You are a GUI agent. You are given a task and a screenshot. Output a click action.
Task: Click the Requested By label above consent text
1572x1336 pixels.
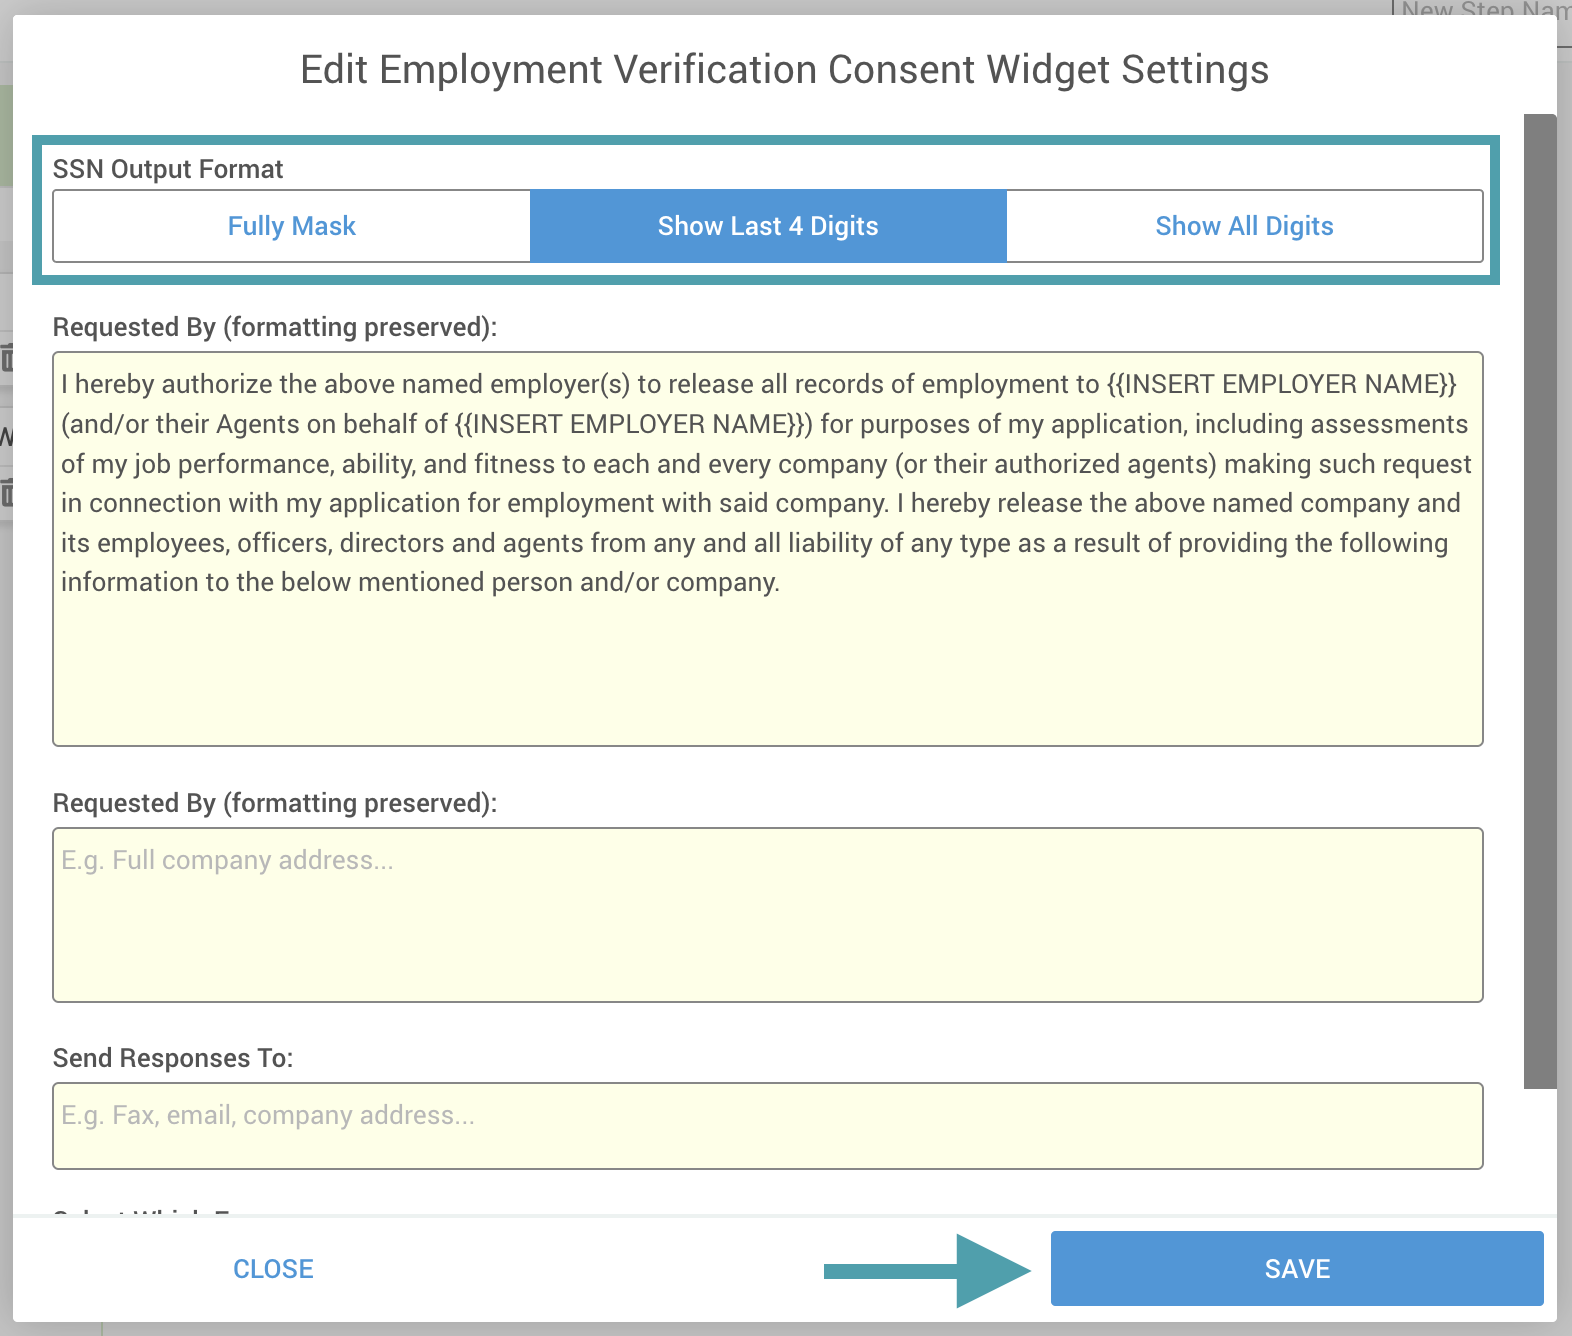click(274, 327)
